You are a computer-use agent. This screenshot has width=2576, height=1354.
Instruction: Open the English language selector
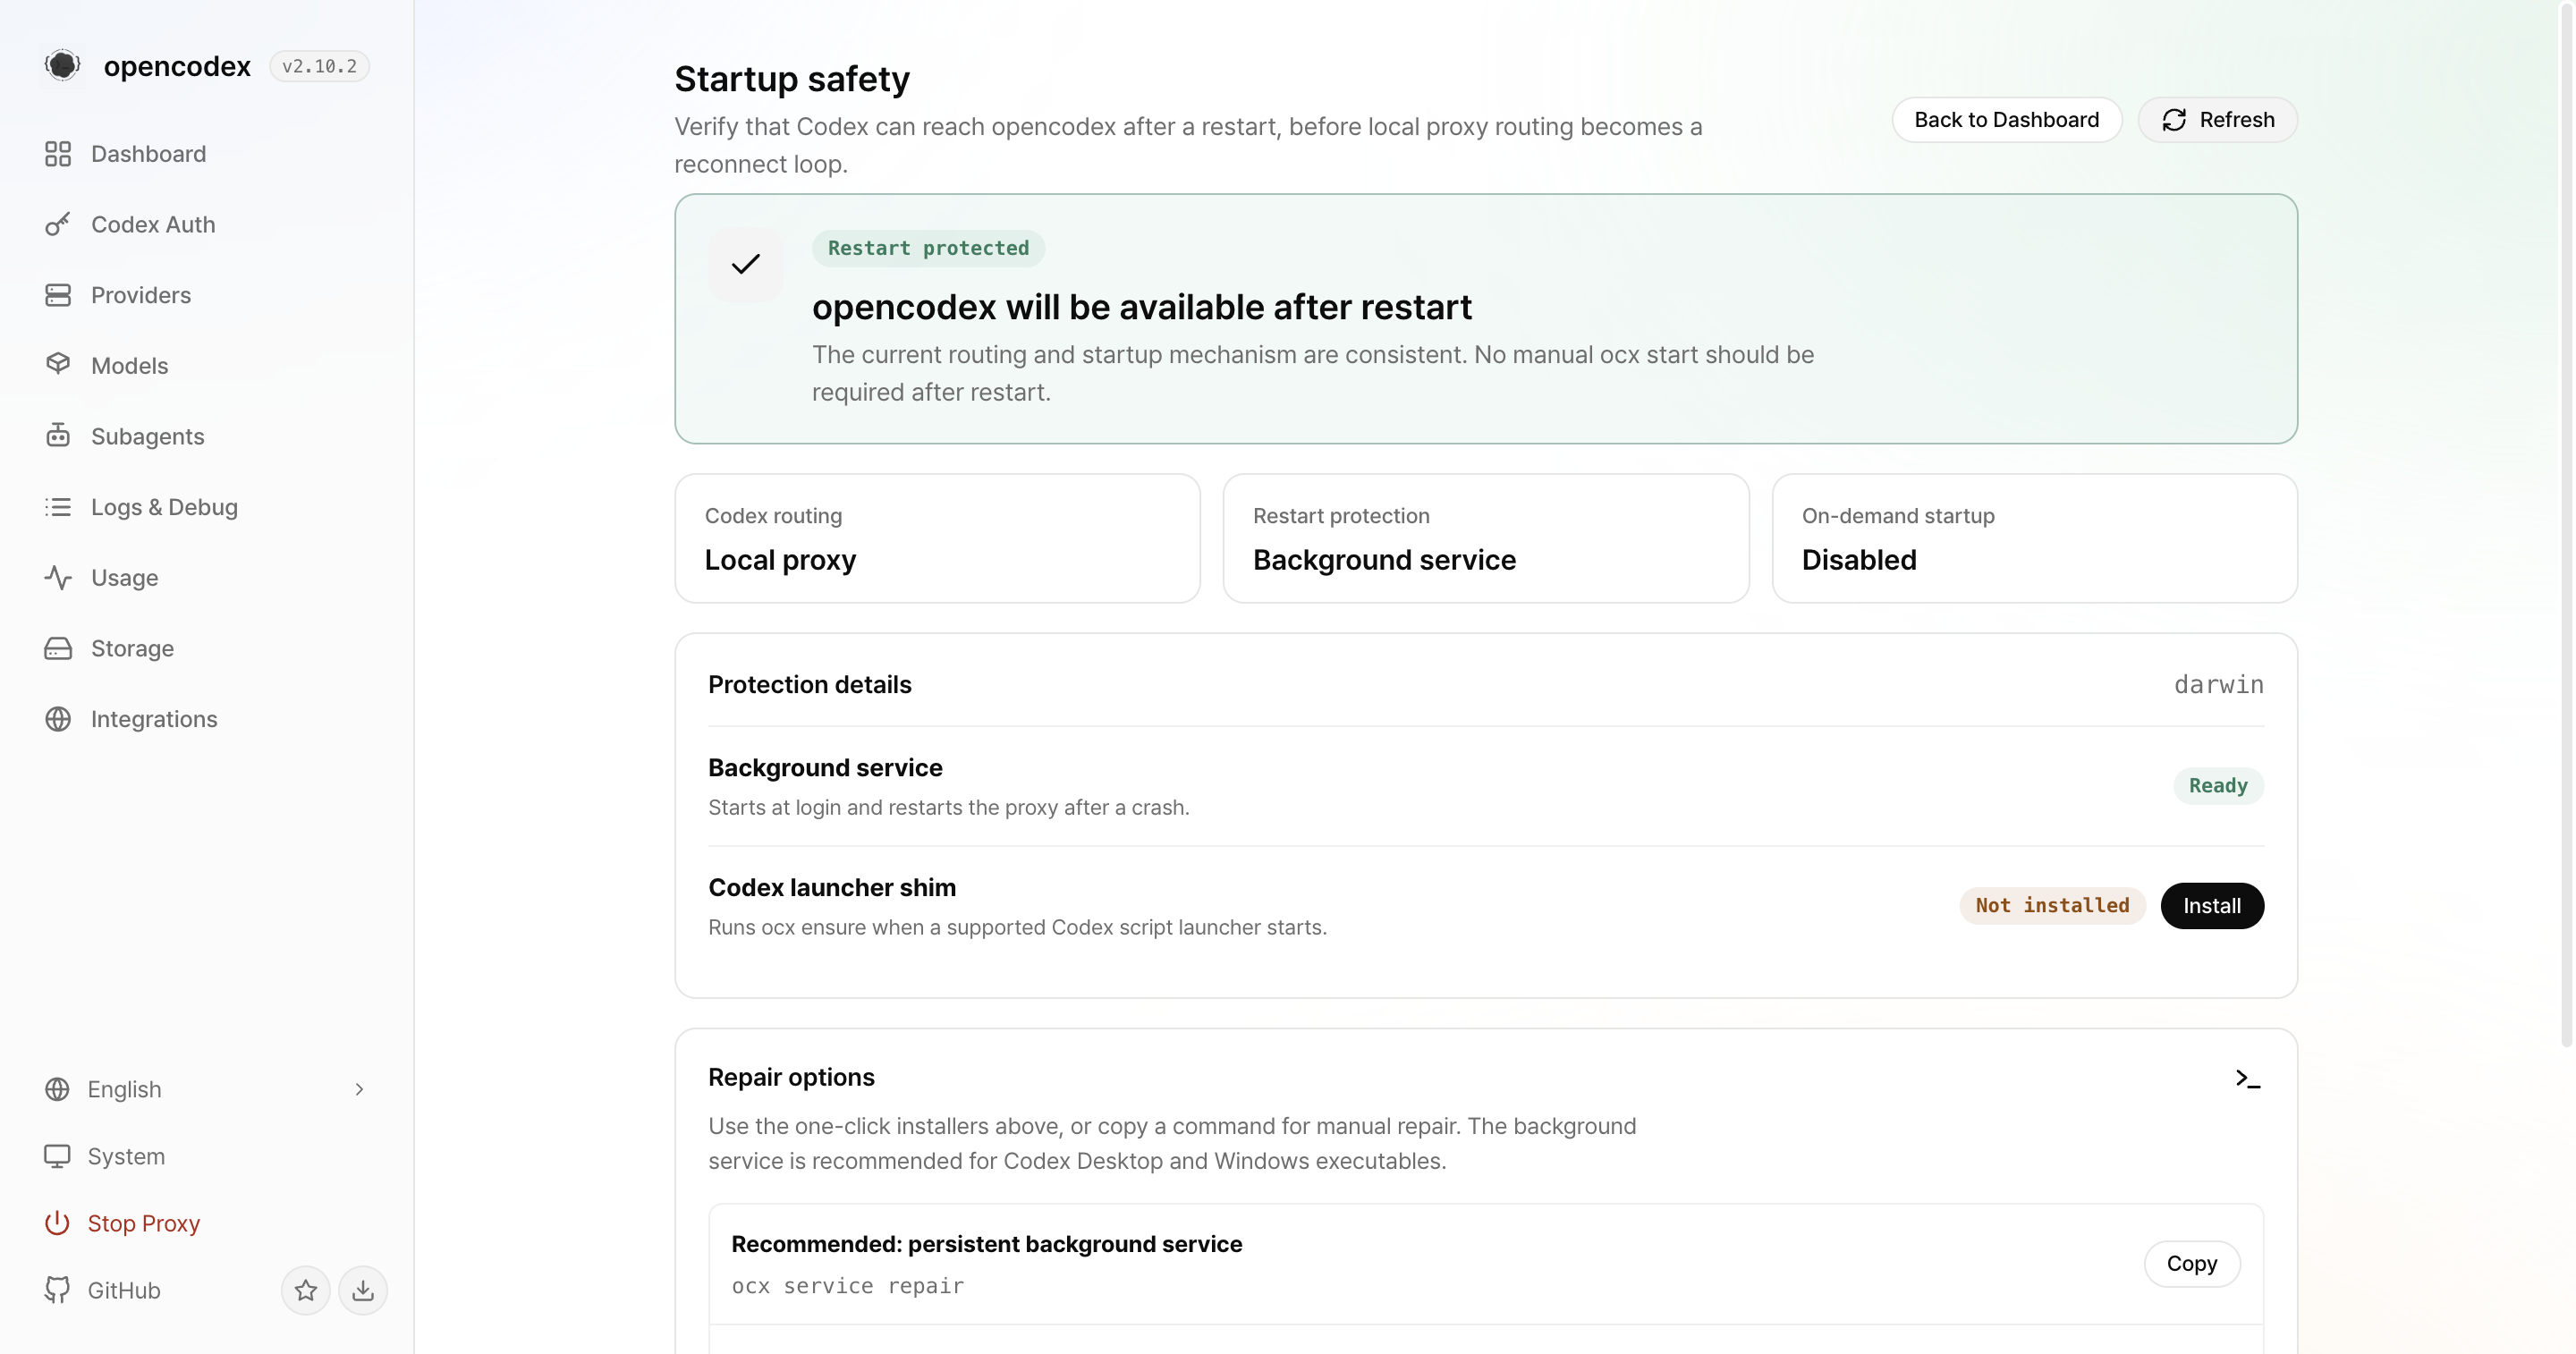pyautogui.click(x=207, y=1089)
